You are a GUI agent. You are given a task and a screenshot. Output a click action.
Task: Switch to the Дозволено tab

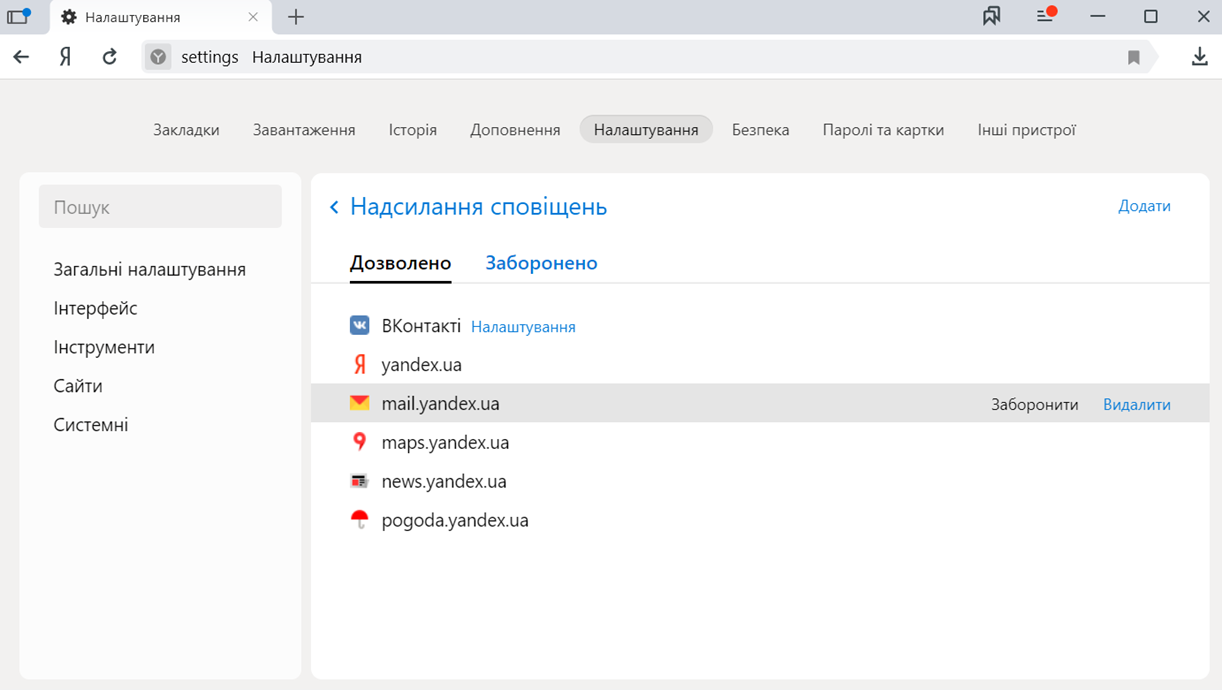click(x=400, y=263)
